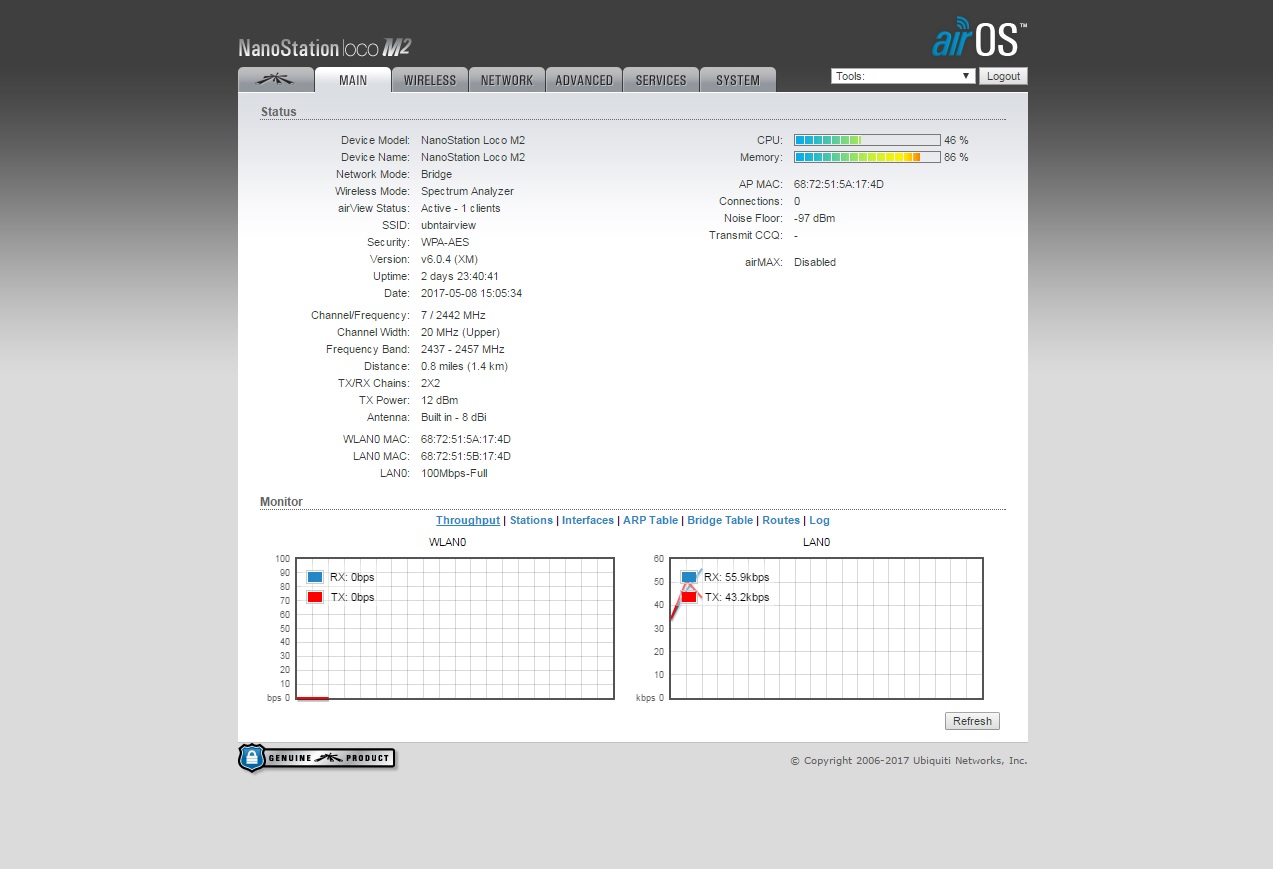Screen dimensions: 1273x869
Task: Open the System tab
Action: (x=738, y=80)
